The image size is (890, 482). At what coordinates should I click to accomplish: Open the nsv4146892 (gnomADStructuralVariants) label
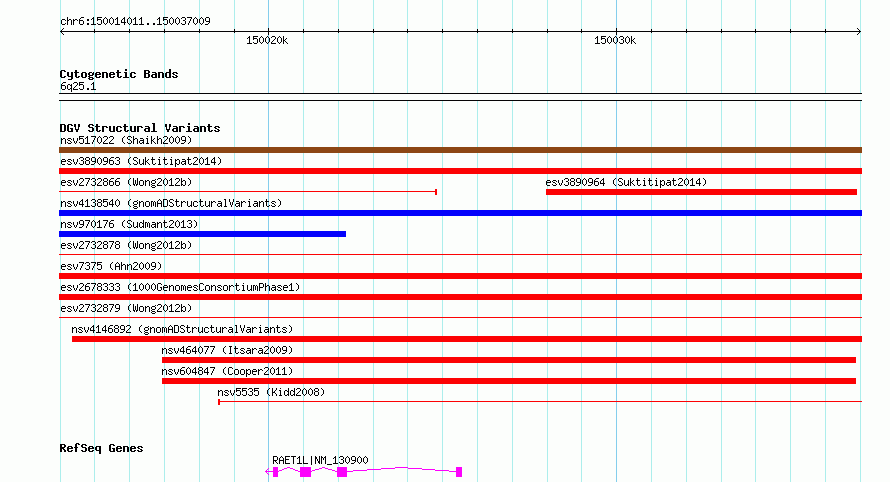[x=182, y=329]
